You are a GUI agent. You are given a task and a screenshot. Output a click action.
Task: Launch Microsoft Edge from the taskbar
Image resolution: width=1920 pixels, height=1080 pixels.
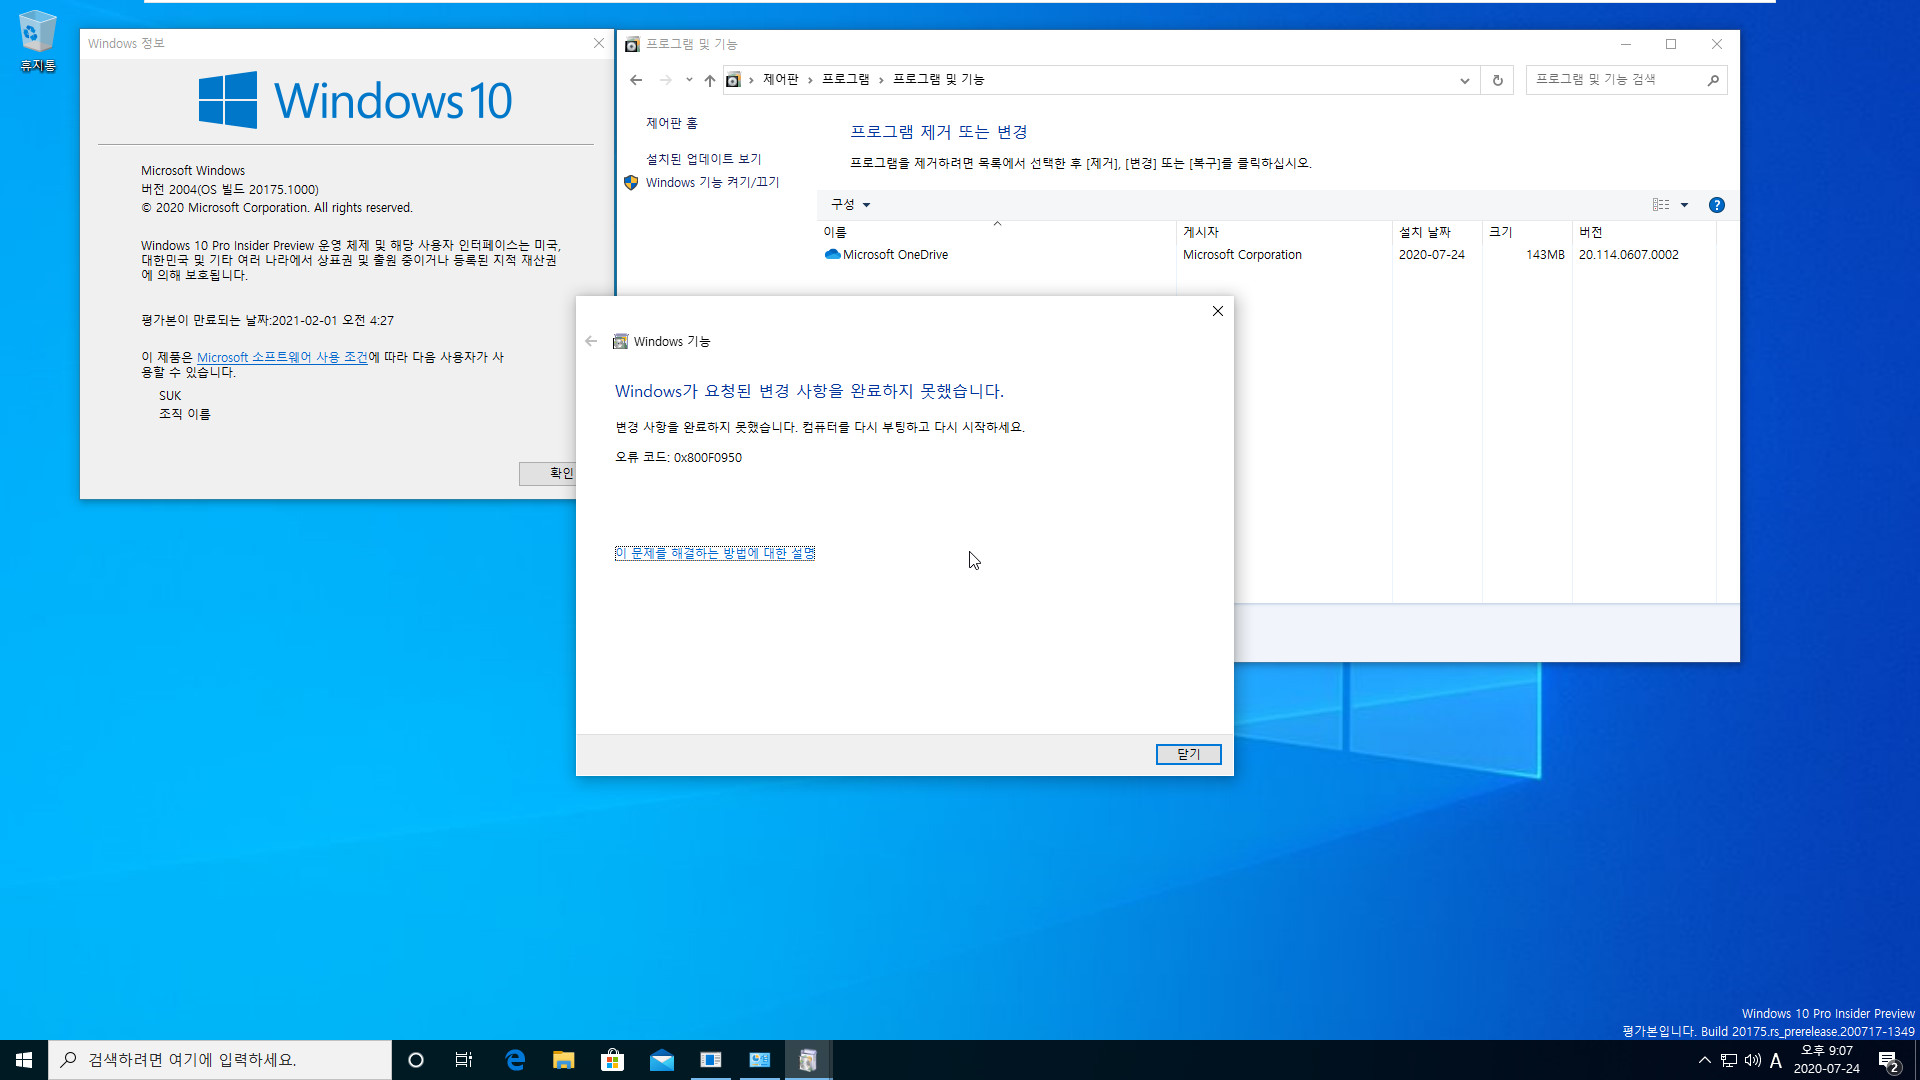[515, 1060]
